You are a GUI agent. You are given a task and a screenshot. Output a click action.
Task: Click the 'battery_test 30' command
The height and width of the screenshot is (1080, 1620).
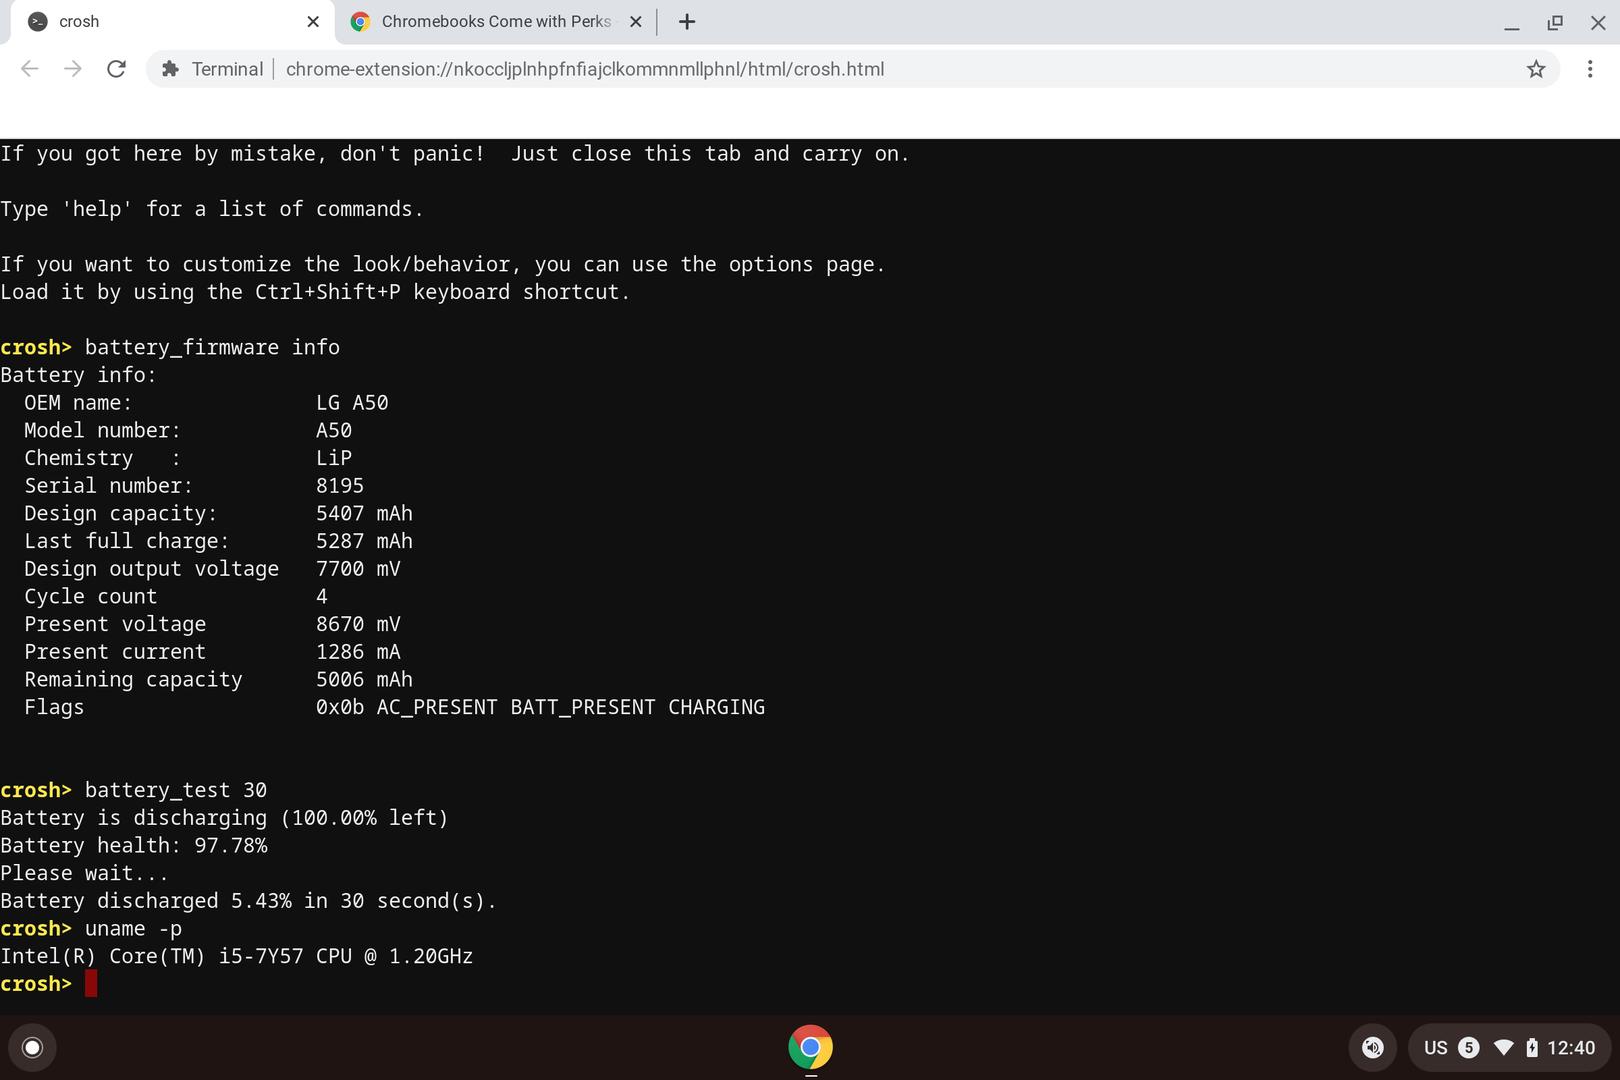click(176, 790)
